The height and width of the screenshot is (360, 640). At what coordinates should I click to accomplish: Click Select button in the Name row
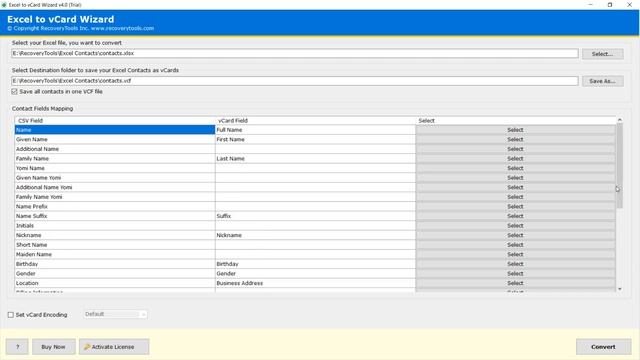click(x=516, y=130)
